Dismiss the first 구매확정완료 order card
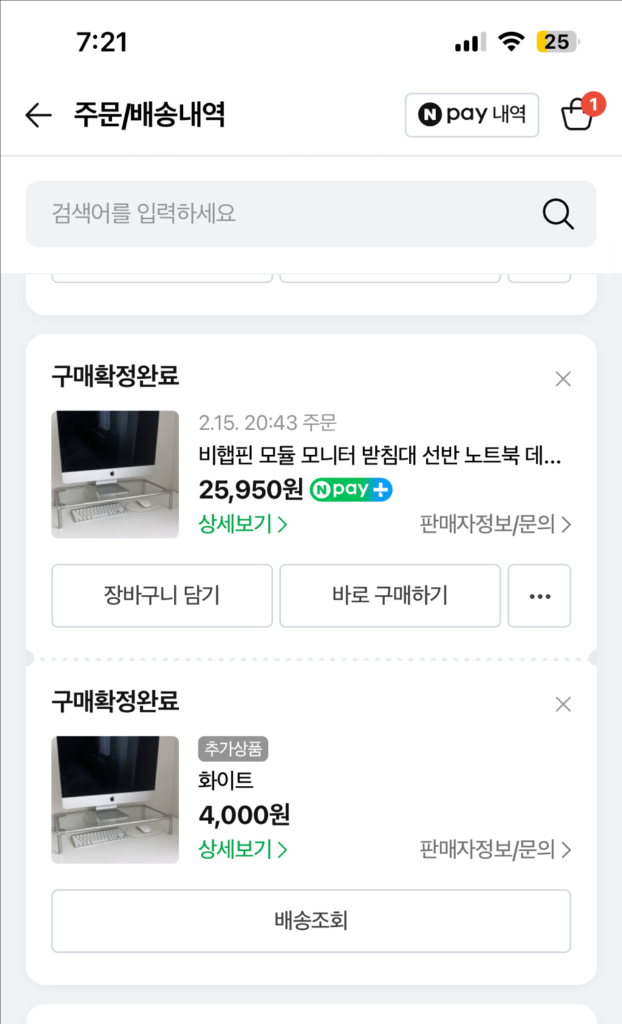The image size is (622, 1024). click(563, 379)
